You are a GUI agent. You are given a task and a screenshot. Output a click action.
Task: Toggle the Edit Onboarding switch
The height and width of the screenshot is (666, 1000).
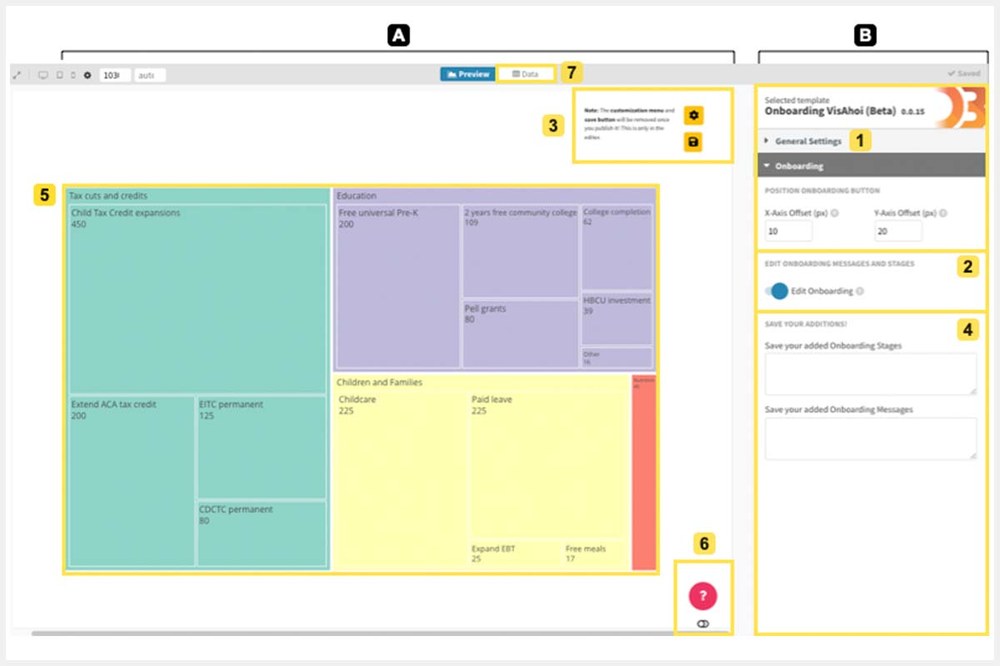point(775,291)
